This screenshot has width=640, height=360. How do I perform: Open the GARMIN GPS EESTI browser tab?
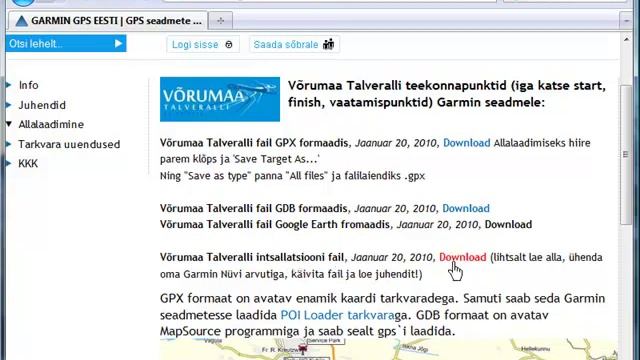108,20
